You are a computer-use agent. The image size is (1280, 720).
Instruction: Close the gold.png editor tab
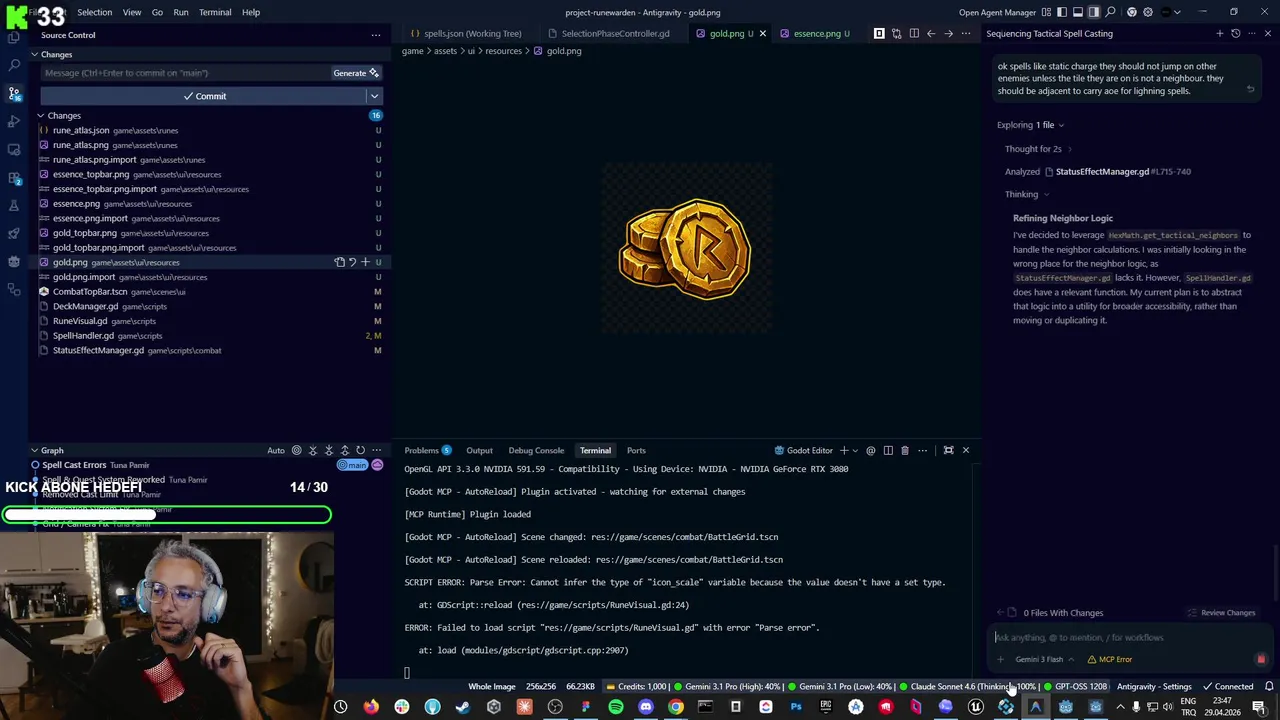point(762,34)
